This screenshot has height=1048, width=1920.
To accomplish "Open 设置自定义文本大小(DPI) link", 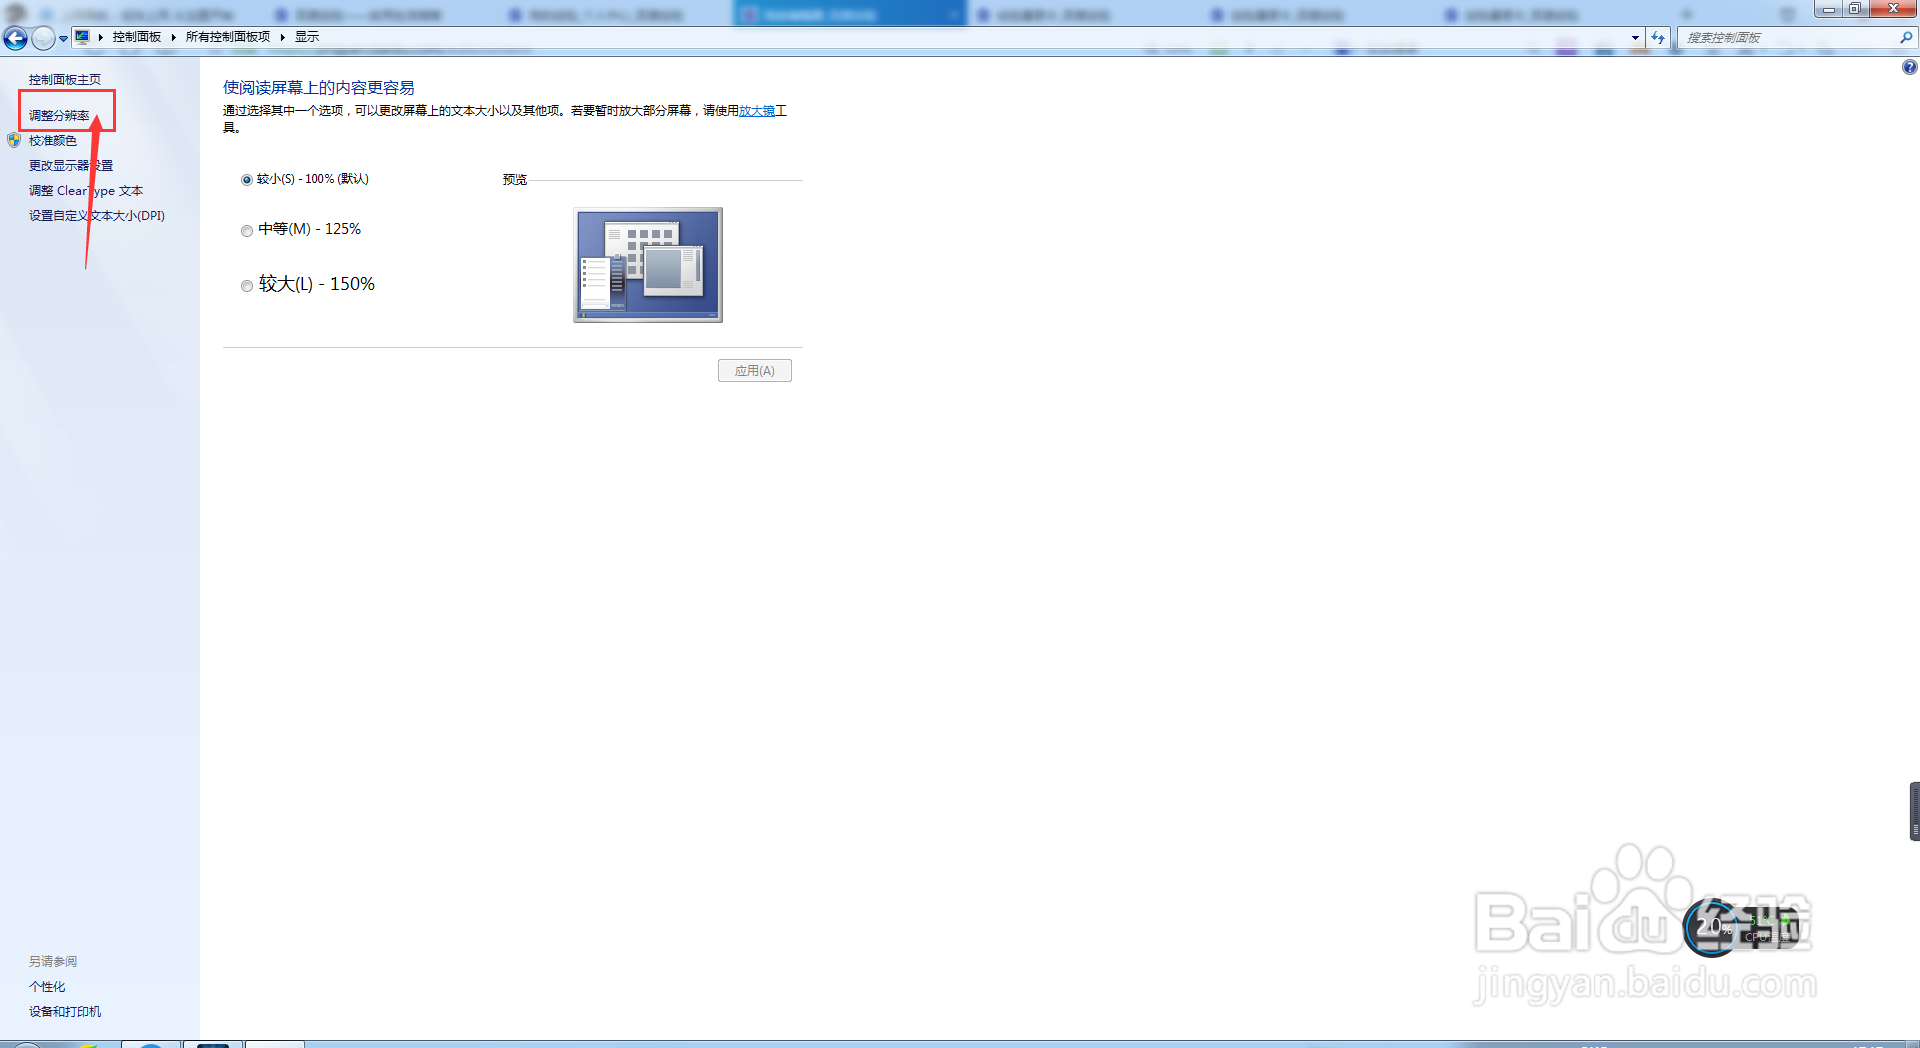I will [x=97, y=216].
